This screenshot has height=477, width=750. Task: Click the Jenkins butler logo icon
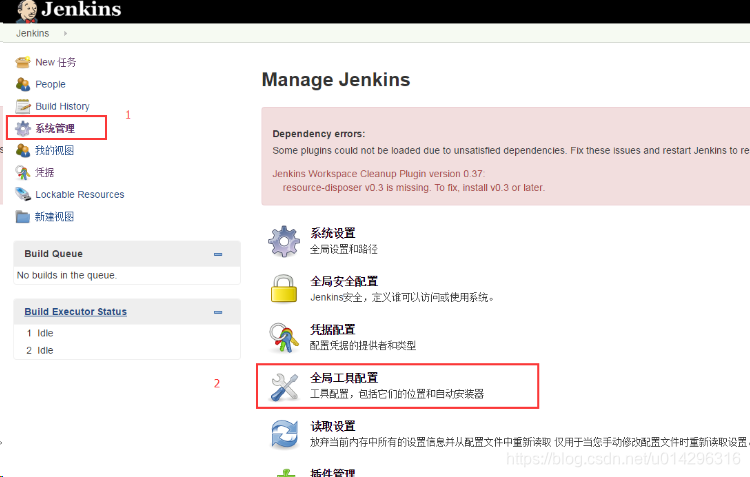pyautogui.click(x=27, y=11)
